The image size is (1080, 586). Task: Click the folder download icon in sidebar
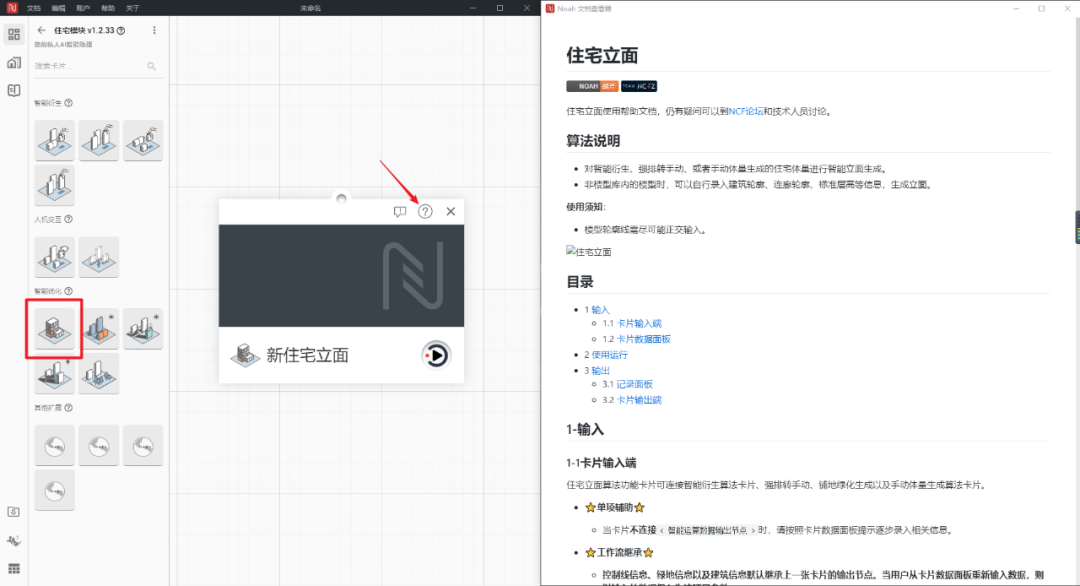point(14,512)
